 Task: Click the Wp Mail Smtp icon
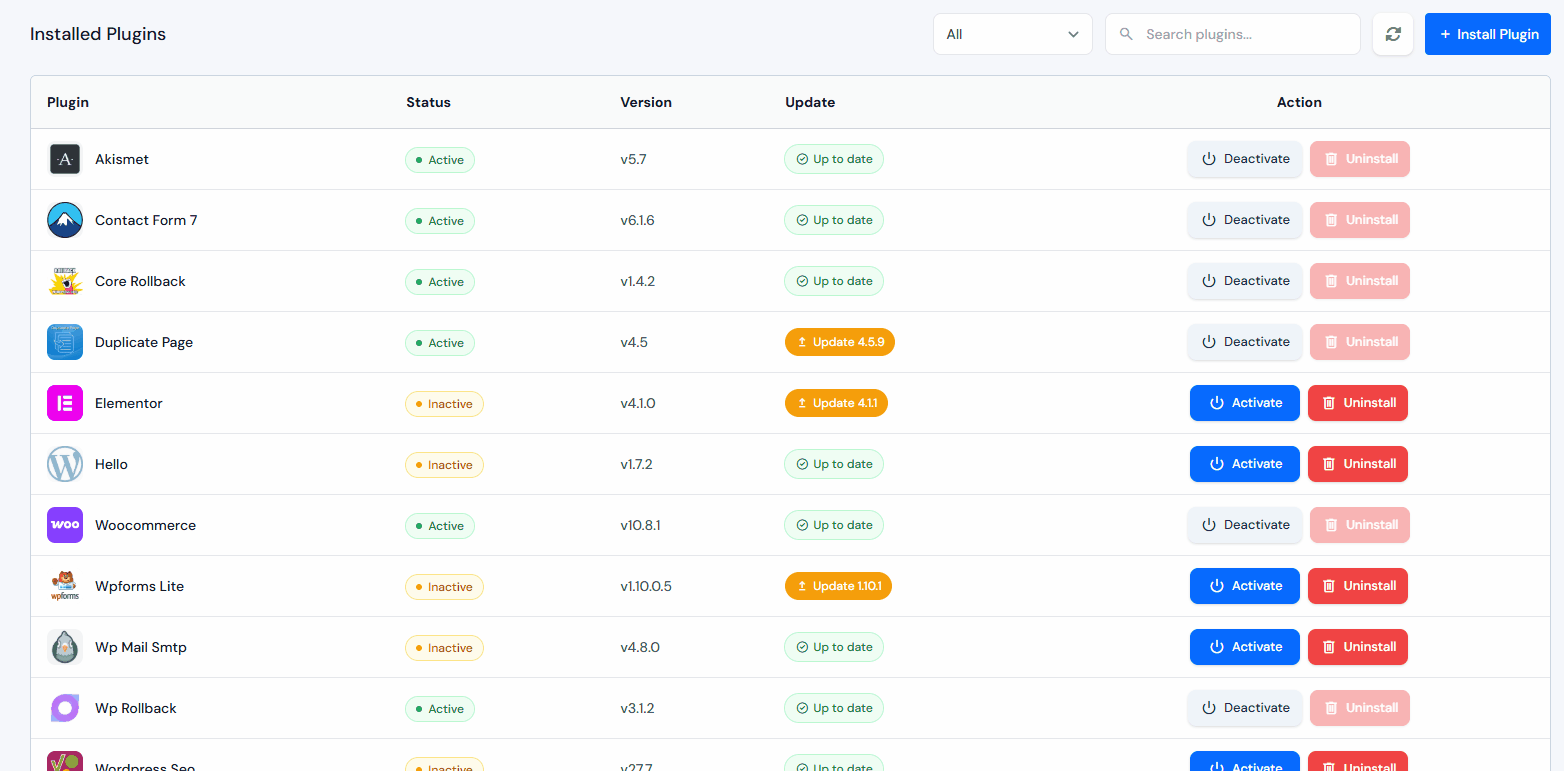point(65,647)
